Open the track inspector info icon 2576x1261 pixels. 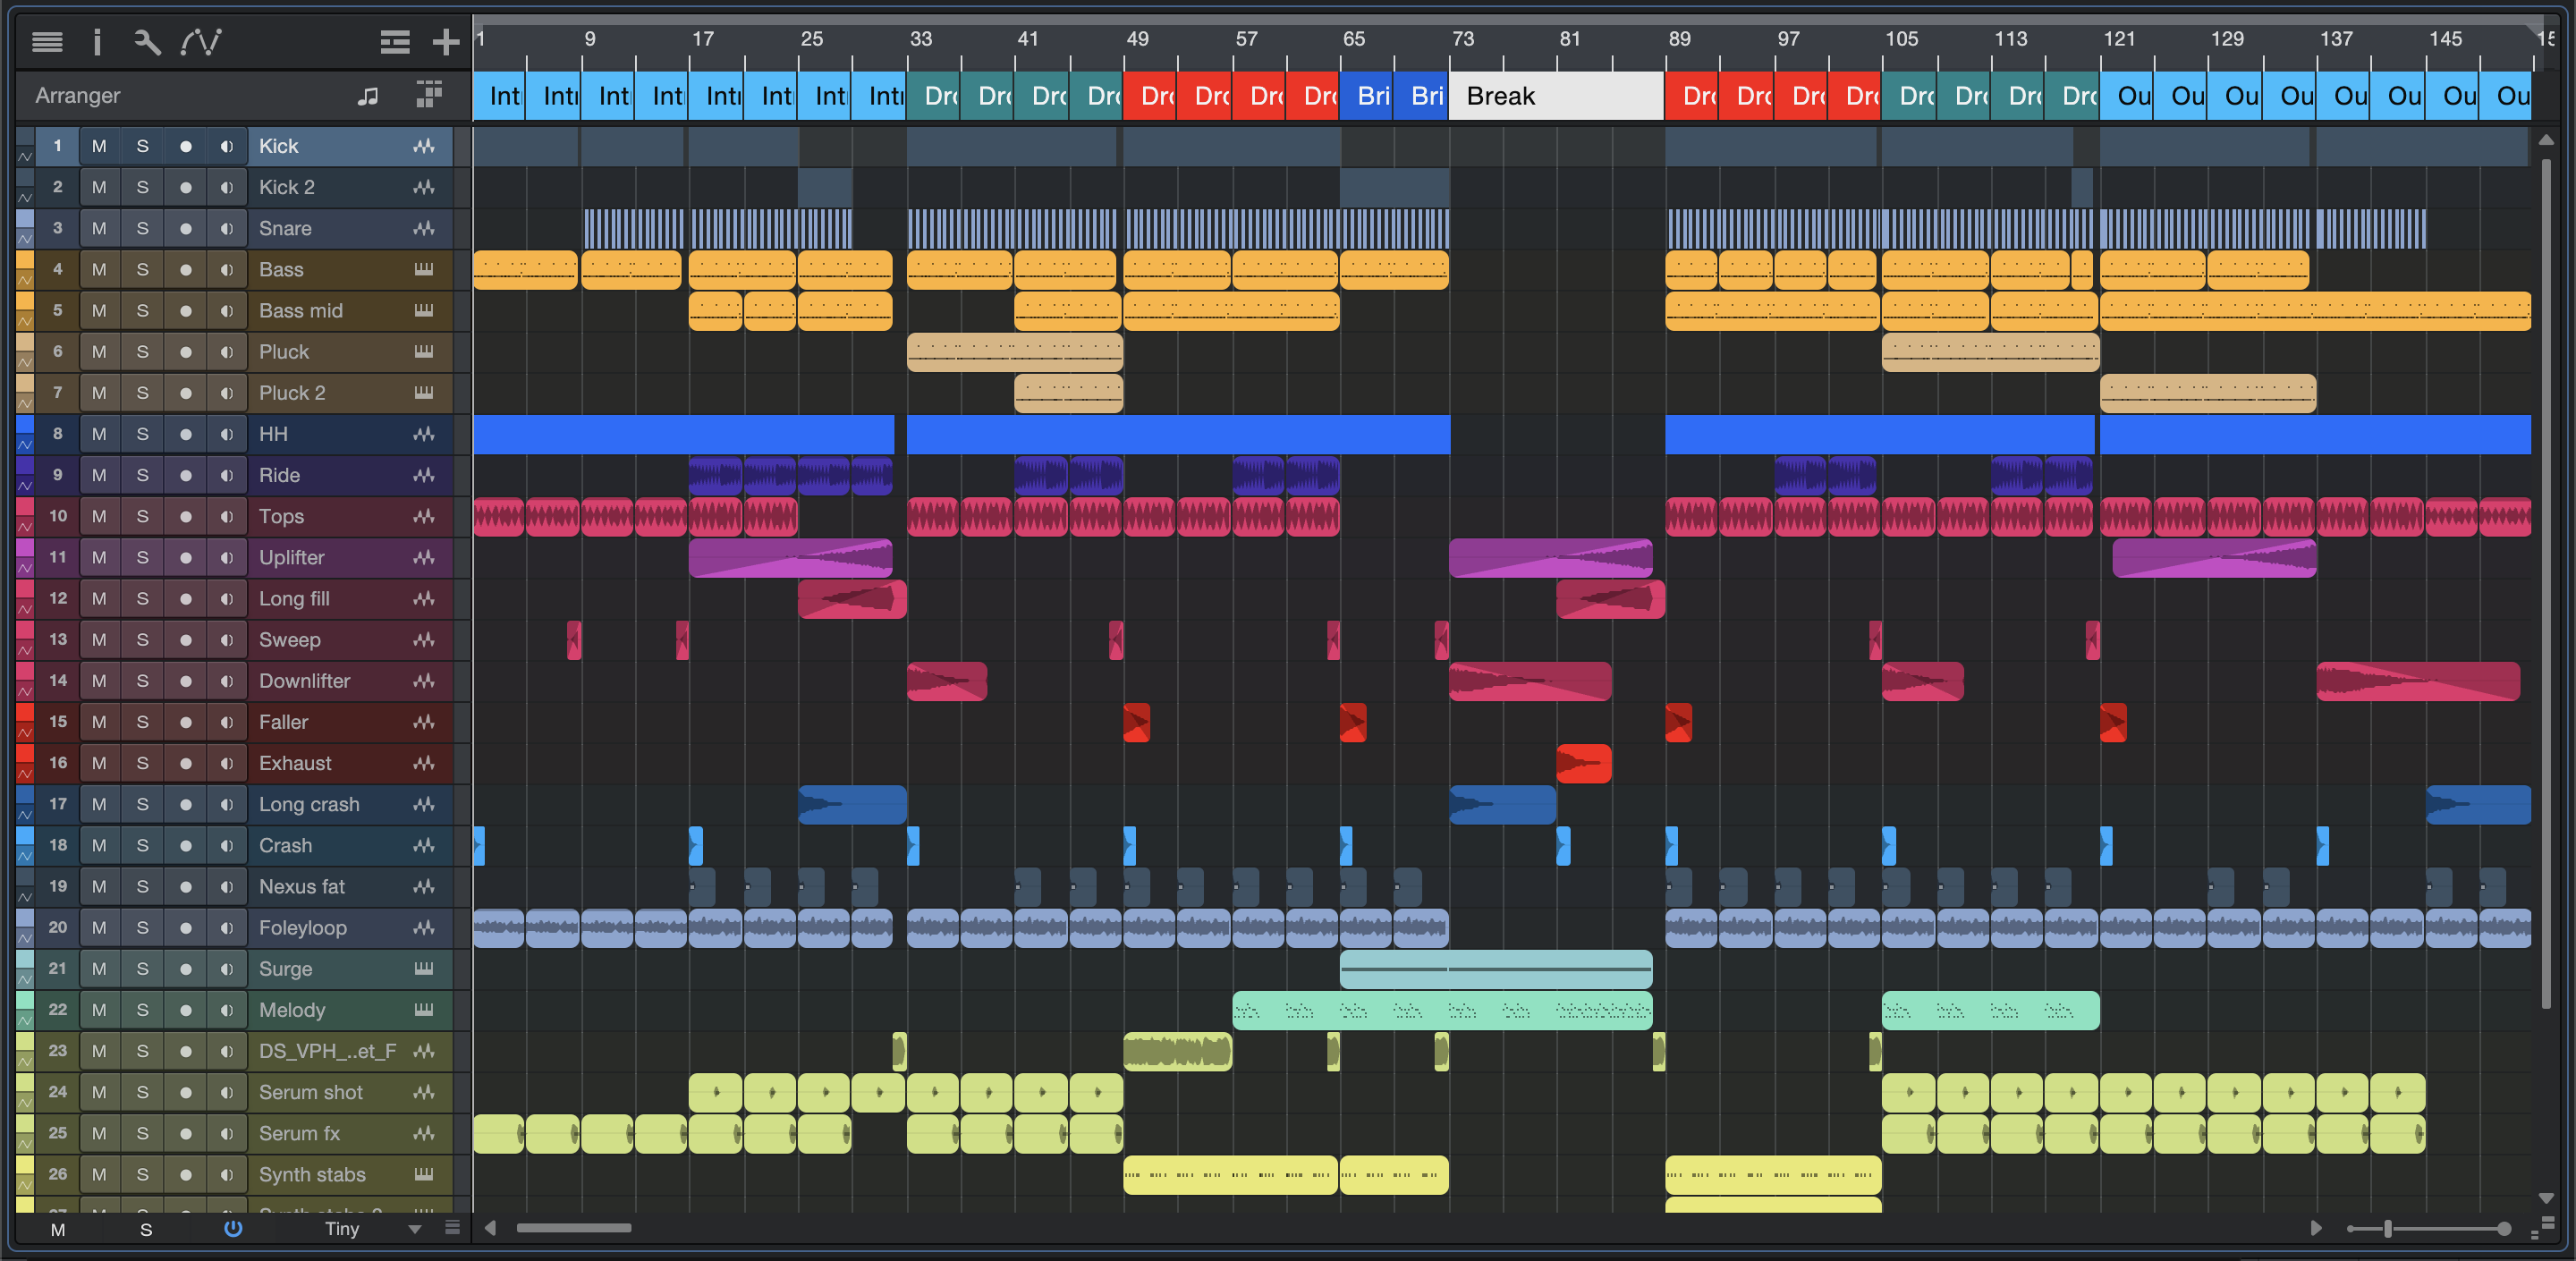[x=97, y=41]
